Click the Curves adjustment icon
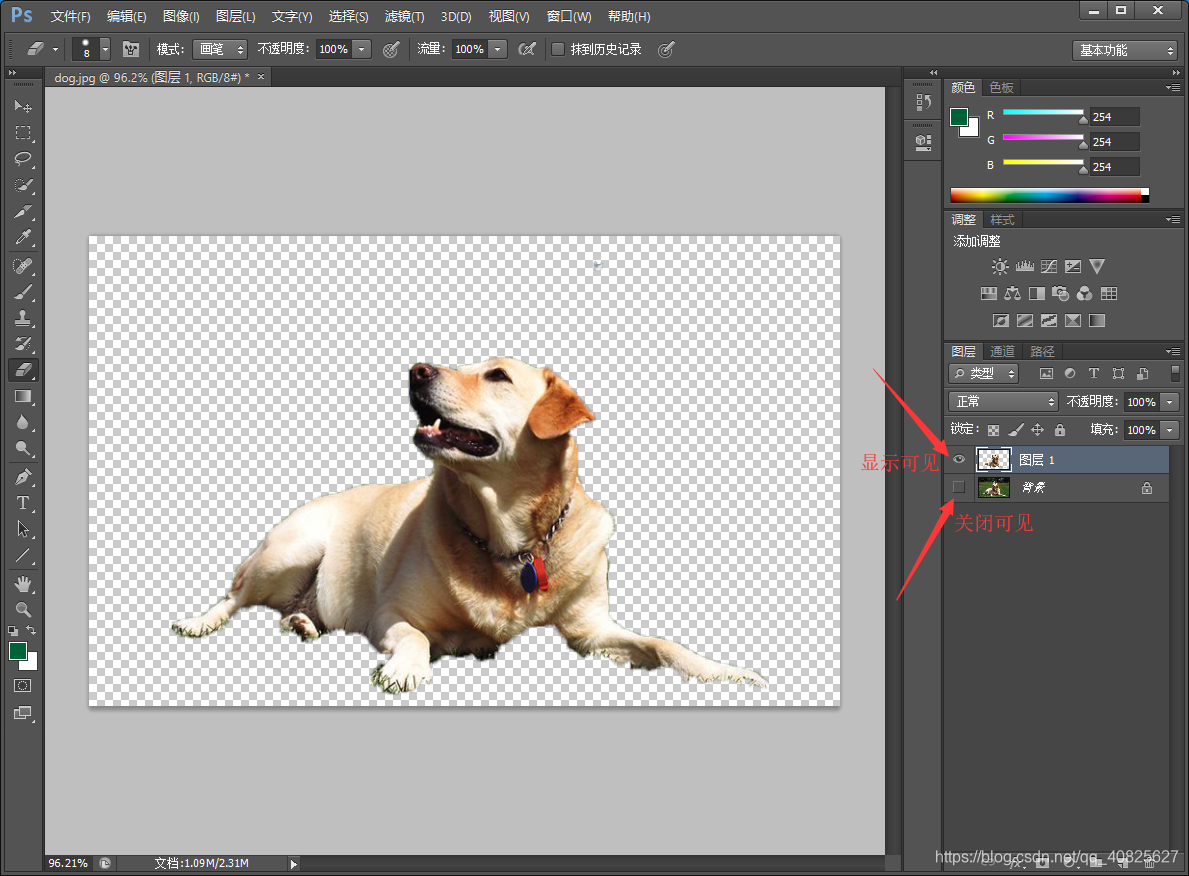Screen dimensions: 1189x876 click(x=1049, y=266)
